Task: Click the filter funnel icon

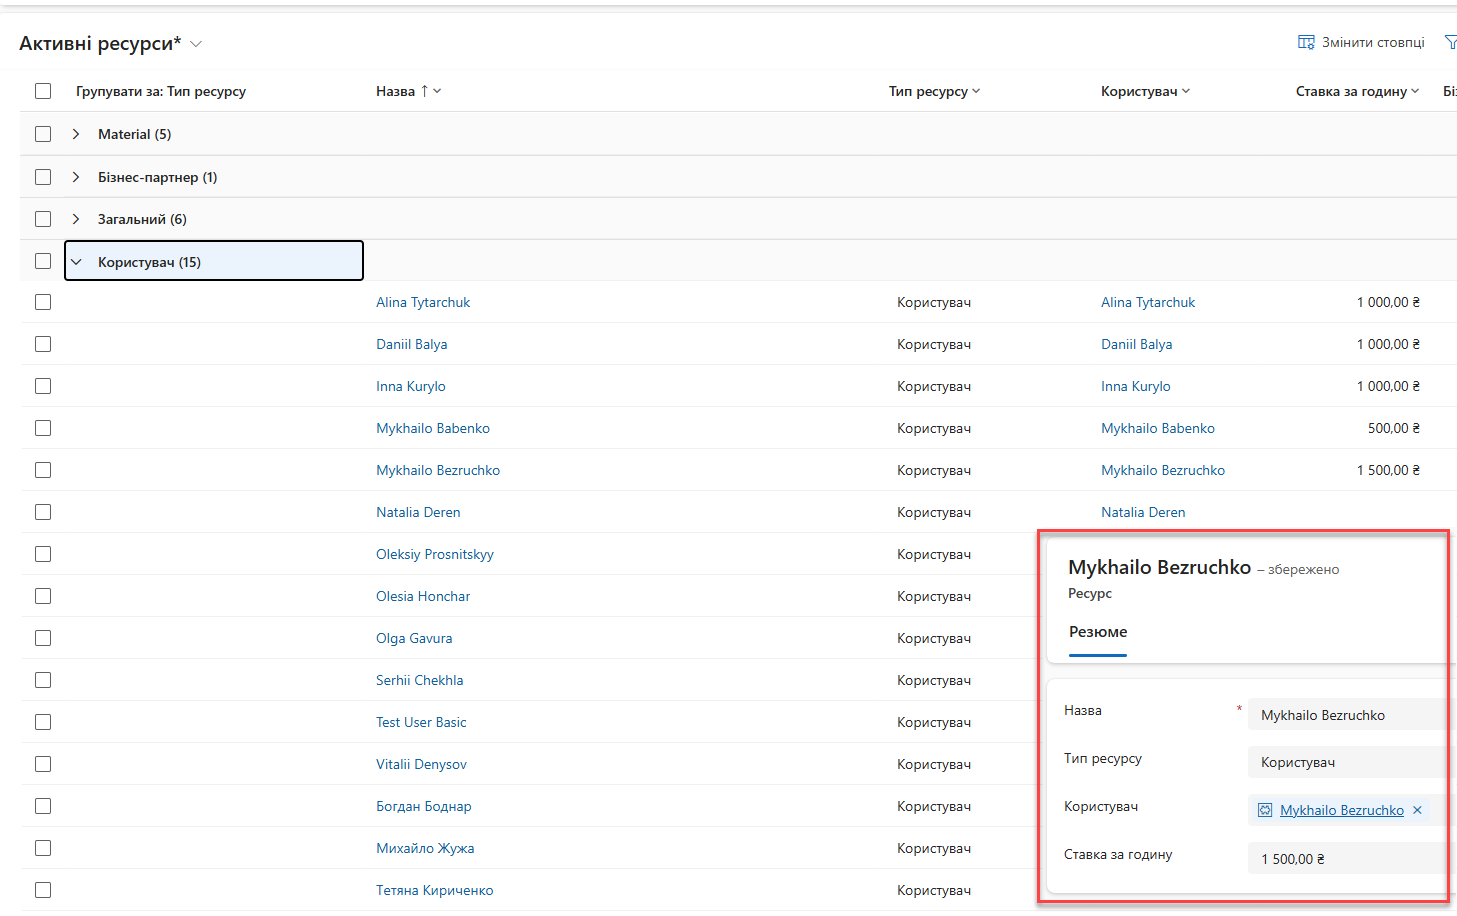Action: 1450,42
